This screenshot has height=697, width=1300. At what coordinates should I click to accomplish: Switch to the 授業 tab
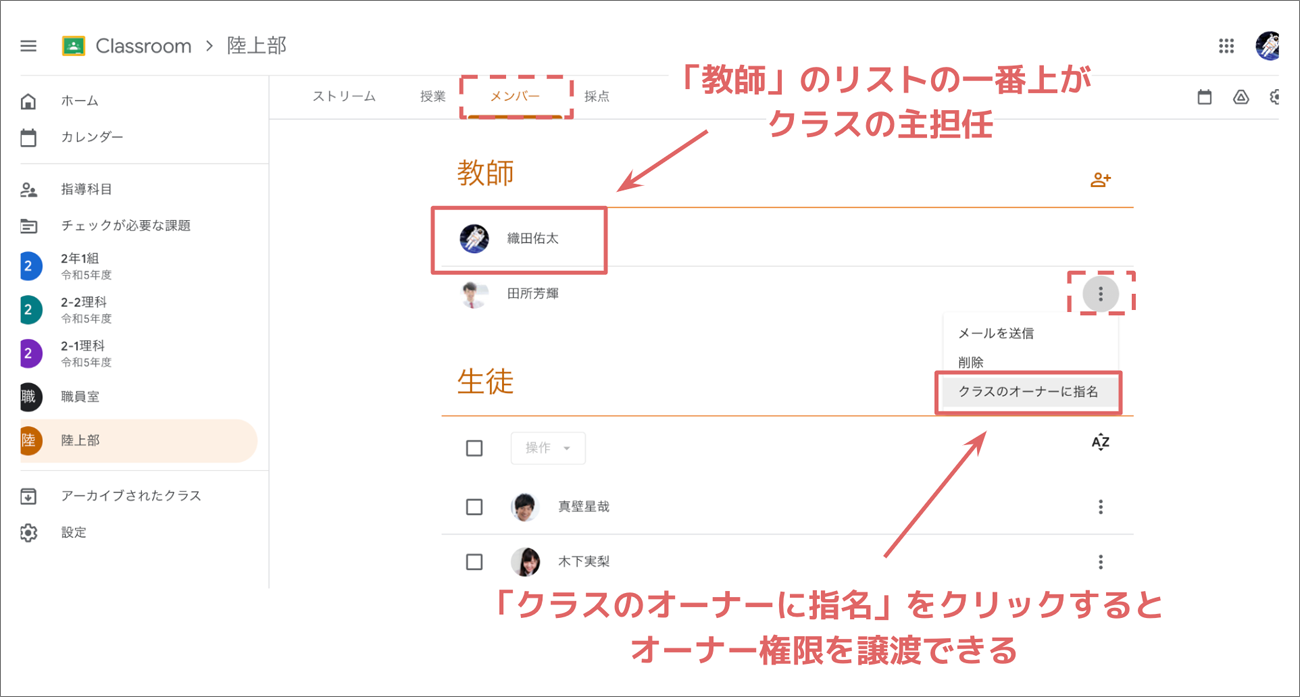tap(433, 96)
